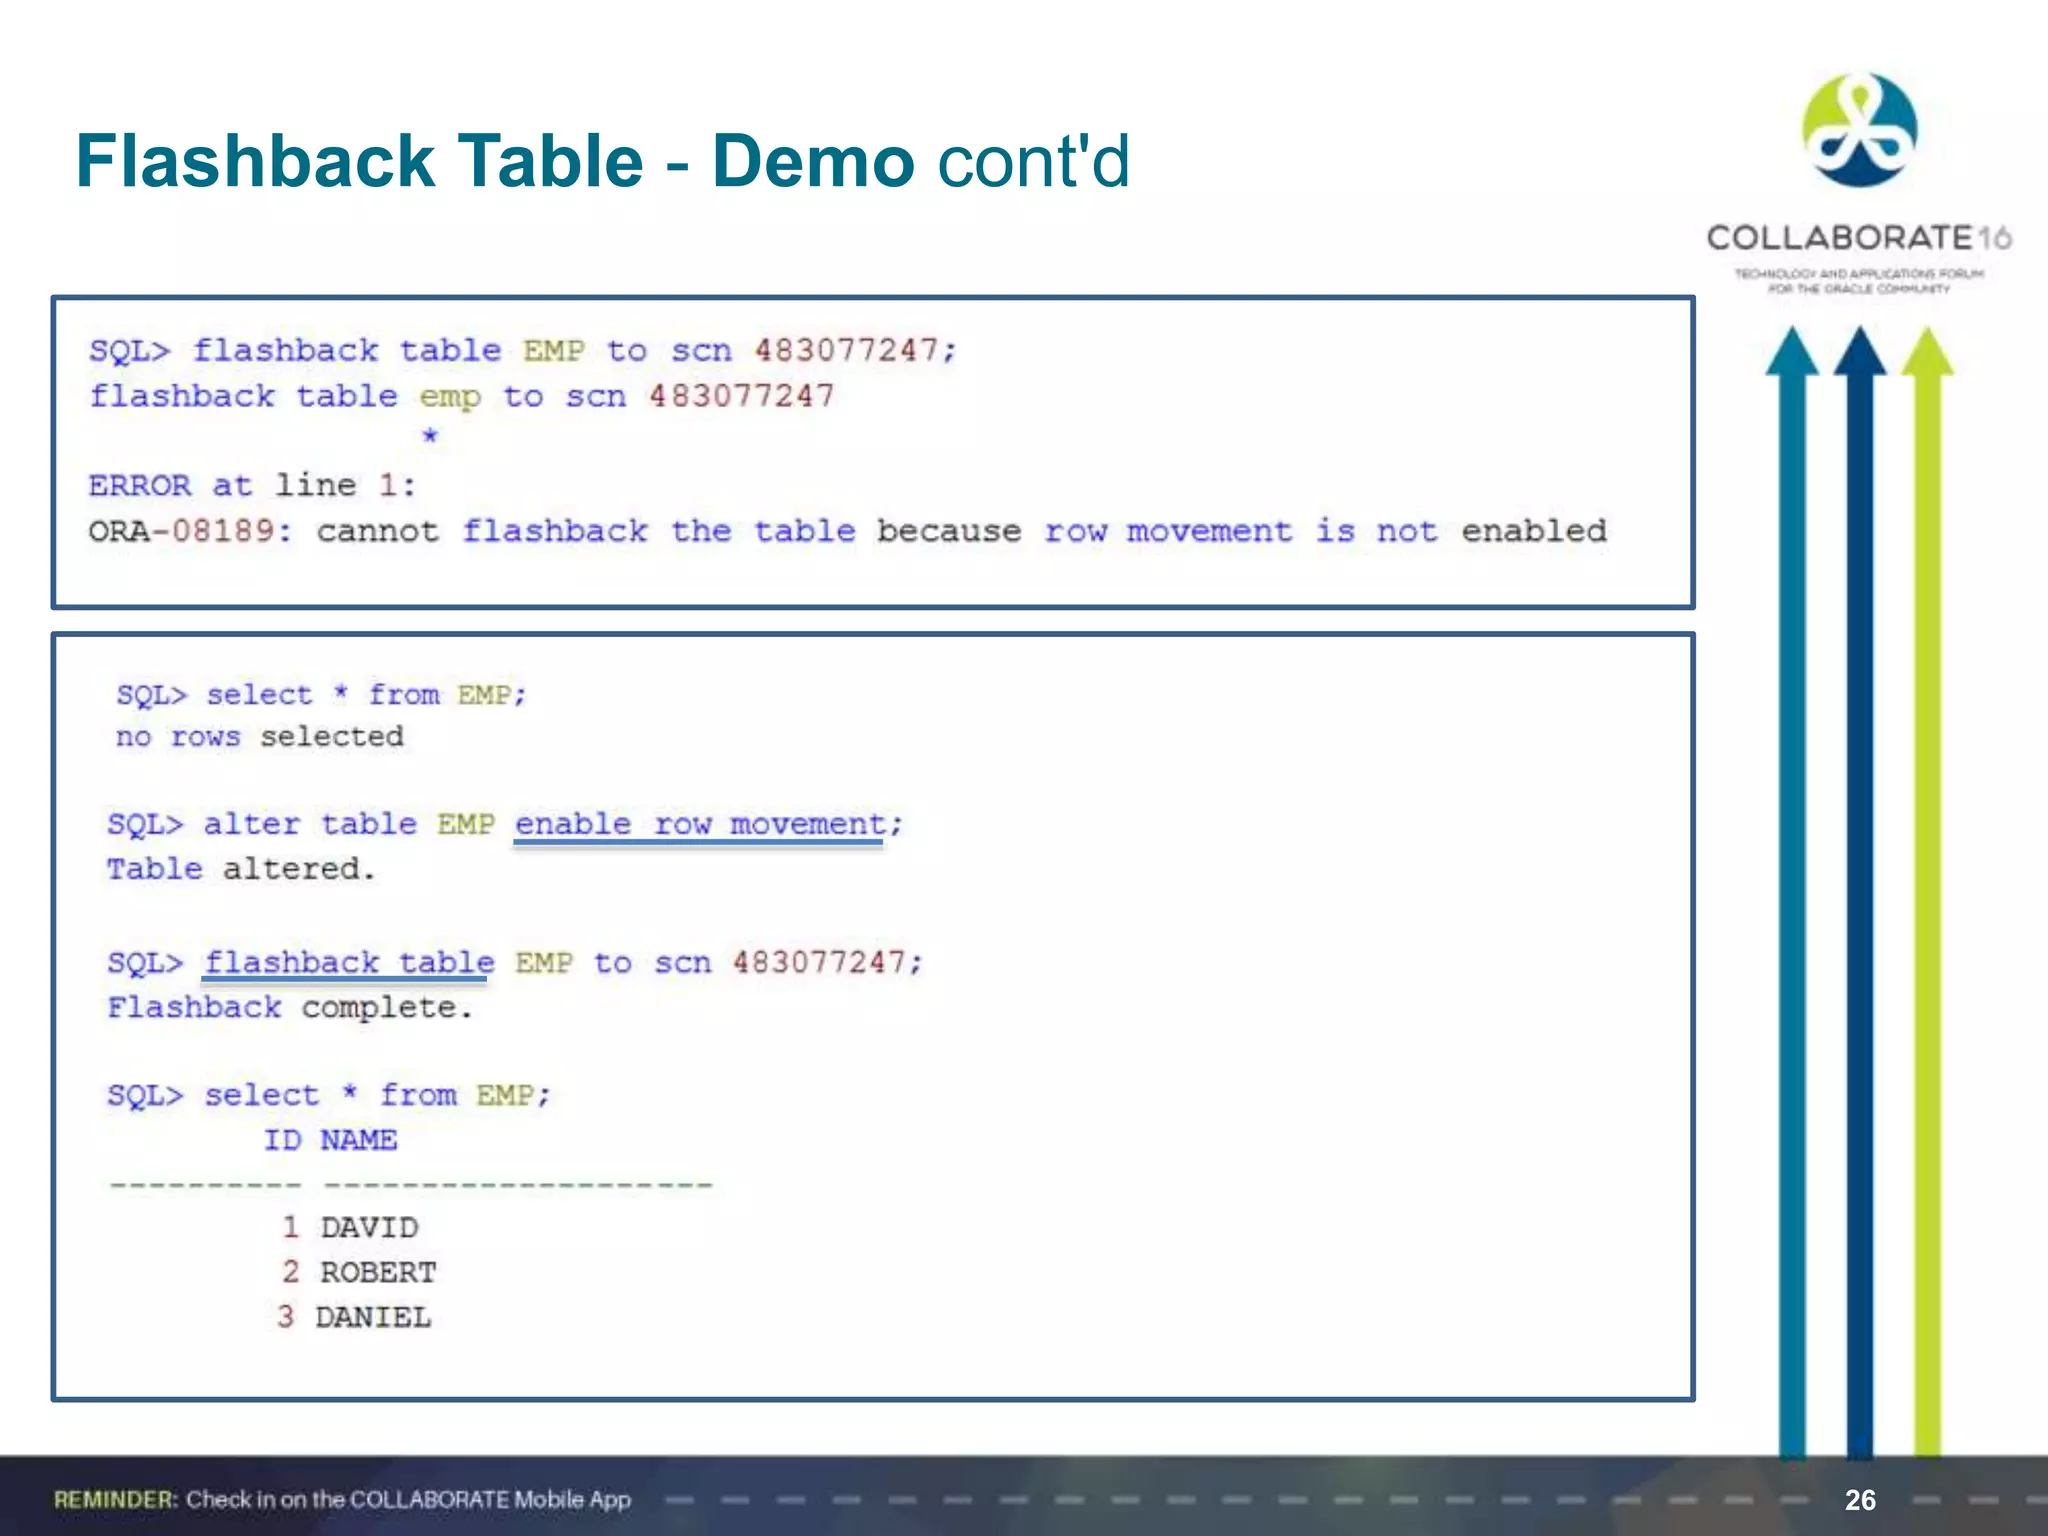Click the COLLABORATE 16 clover logo

click(x=1859, y=130)
